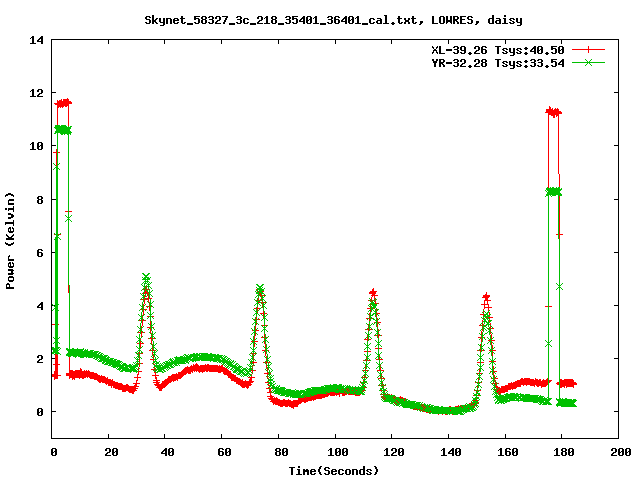Click the red peak top near 153 seconds
This screenshot has height=480, width=640.
(x=486, y=297)
